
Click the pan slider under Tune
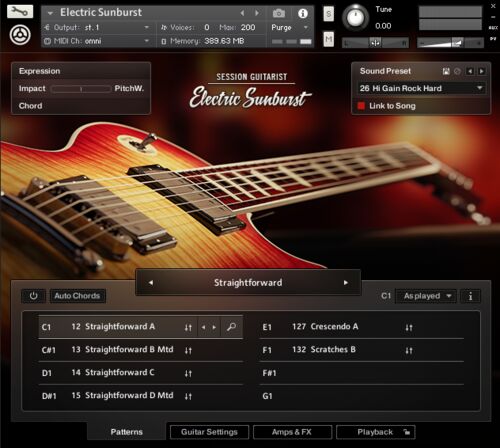click(x=375, y=43)
